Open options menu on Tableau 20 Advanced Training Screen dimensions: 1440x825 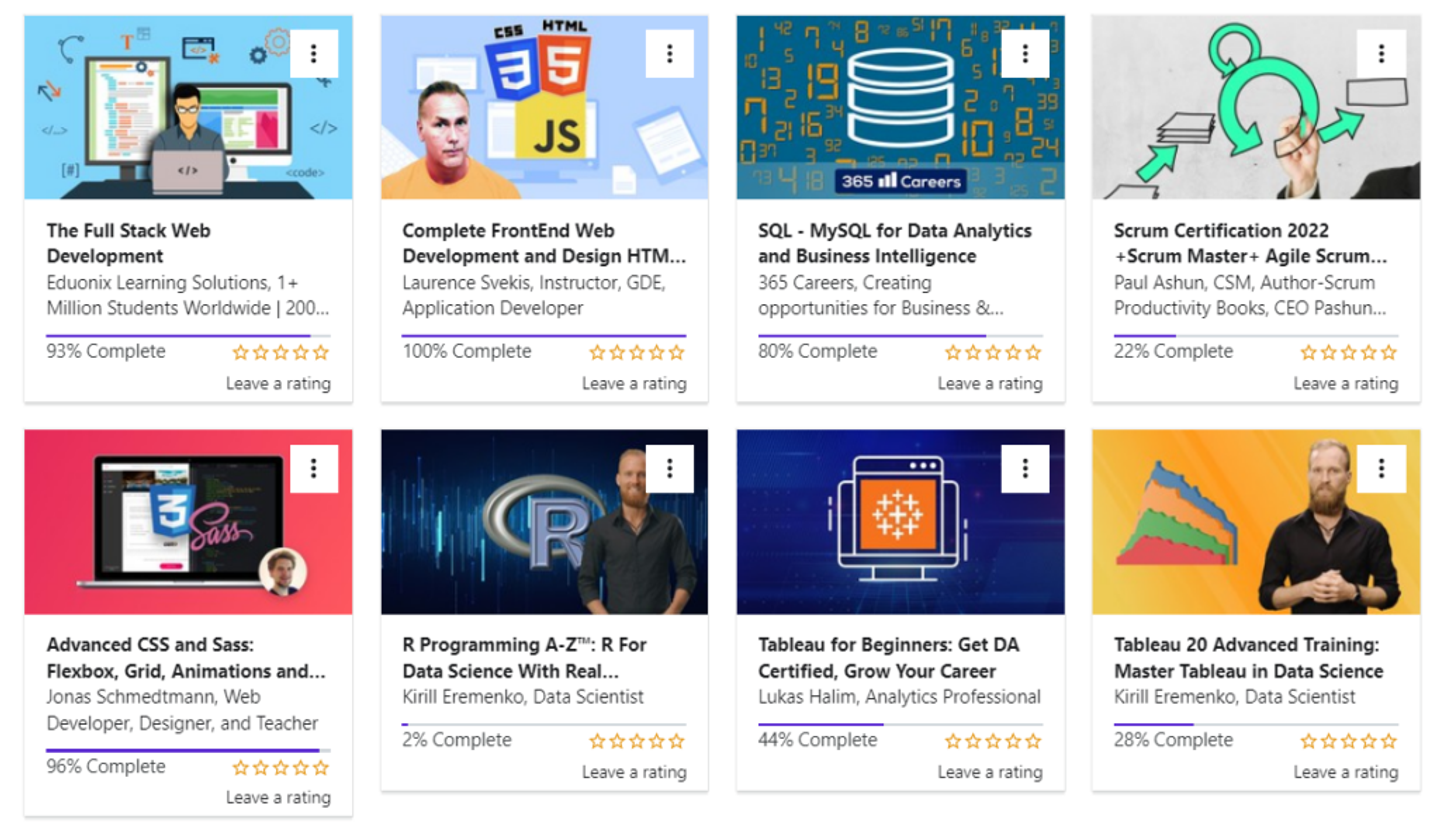(x=1380, y=467)
